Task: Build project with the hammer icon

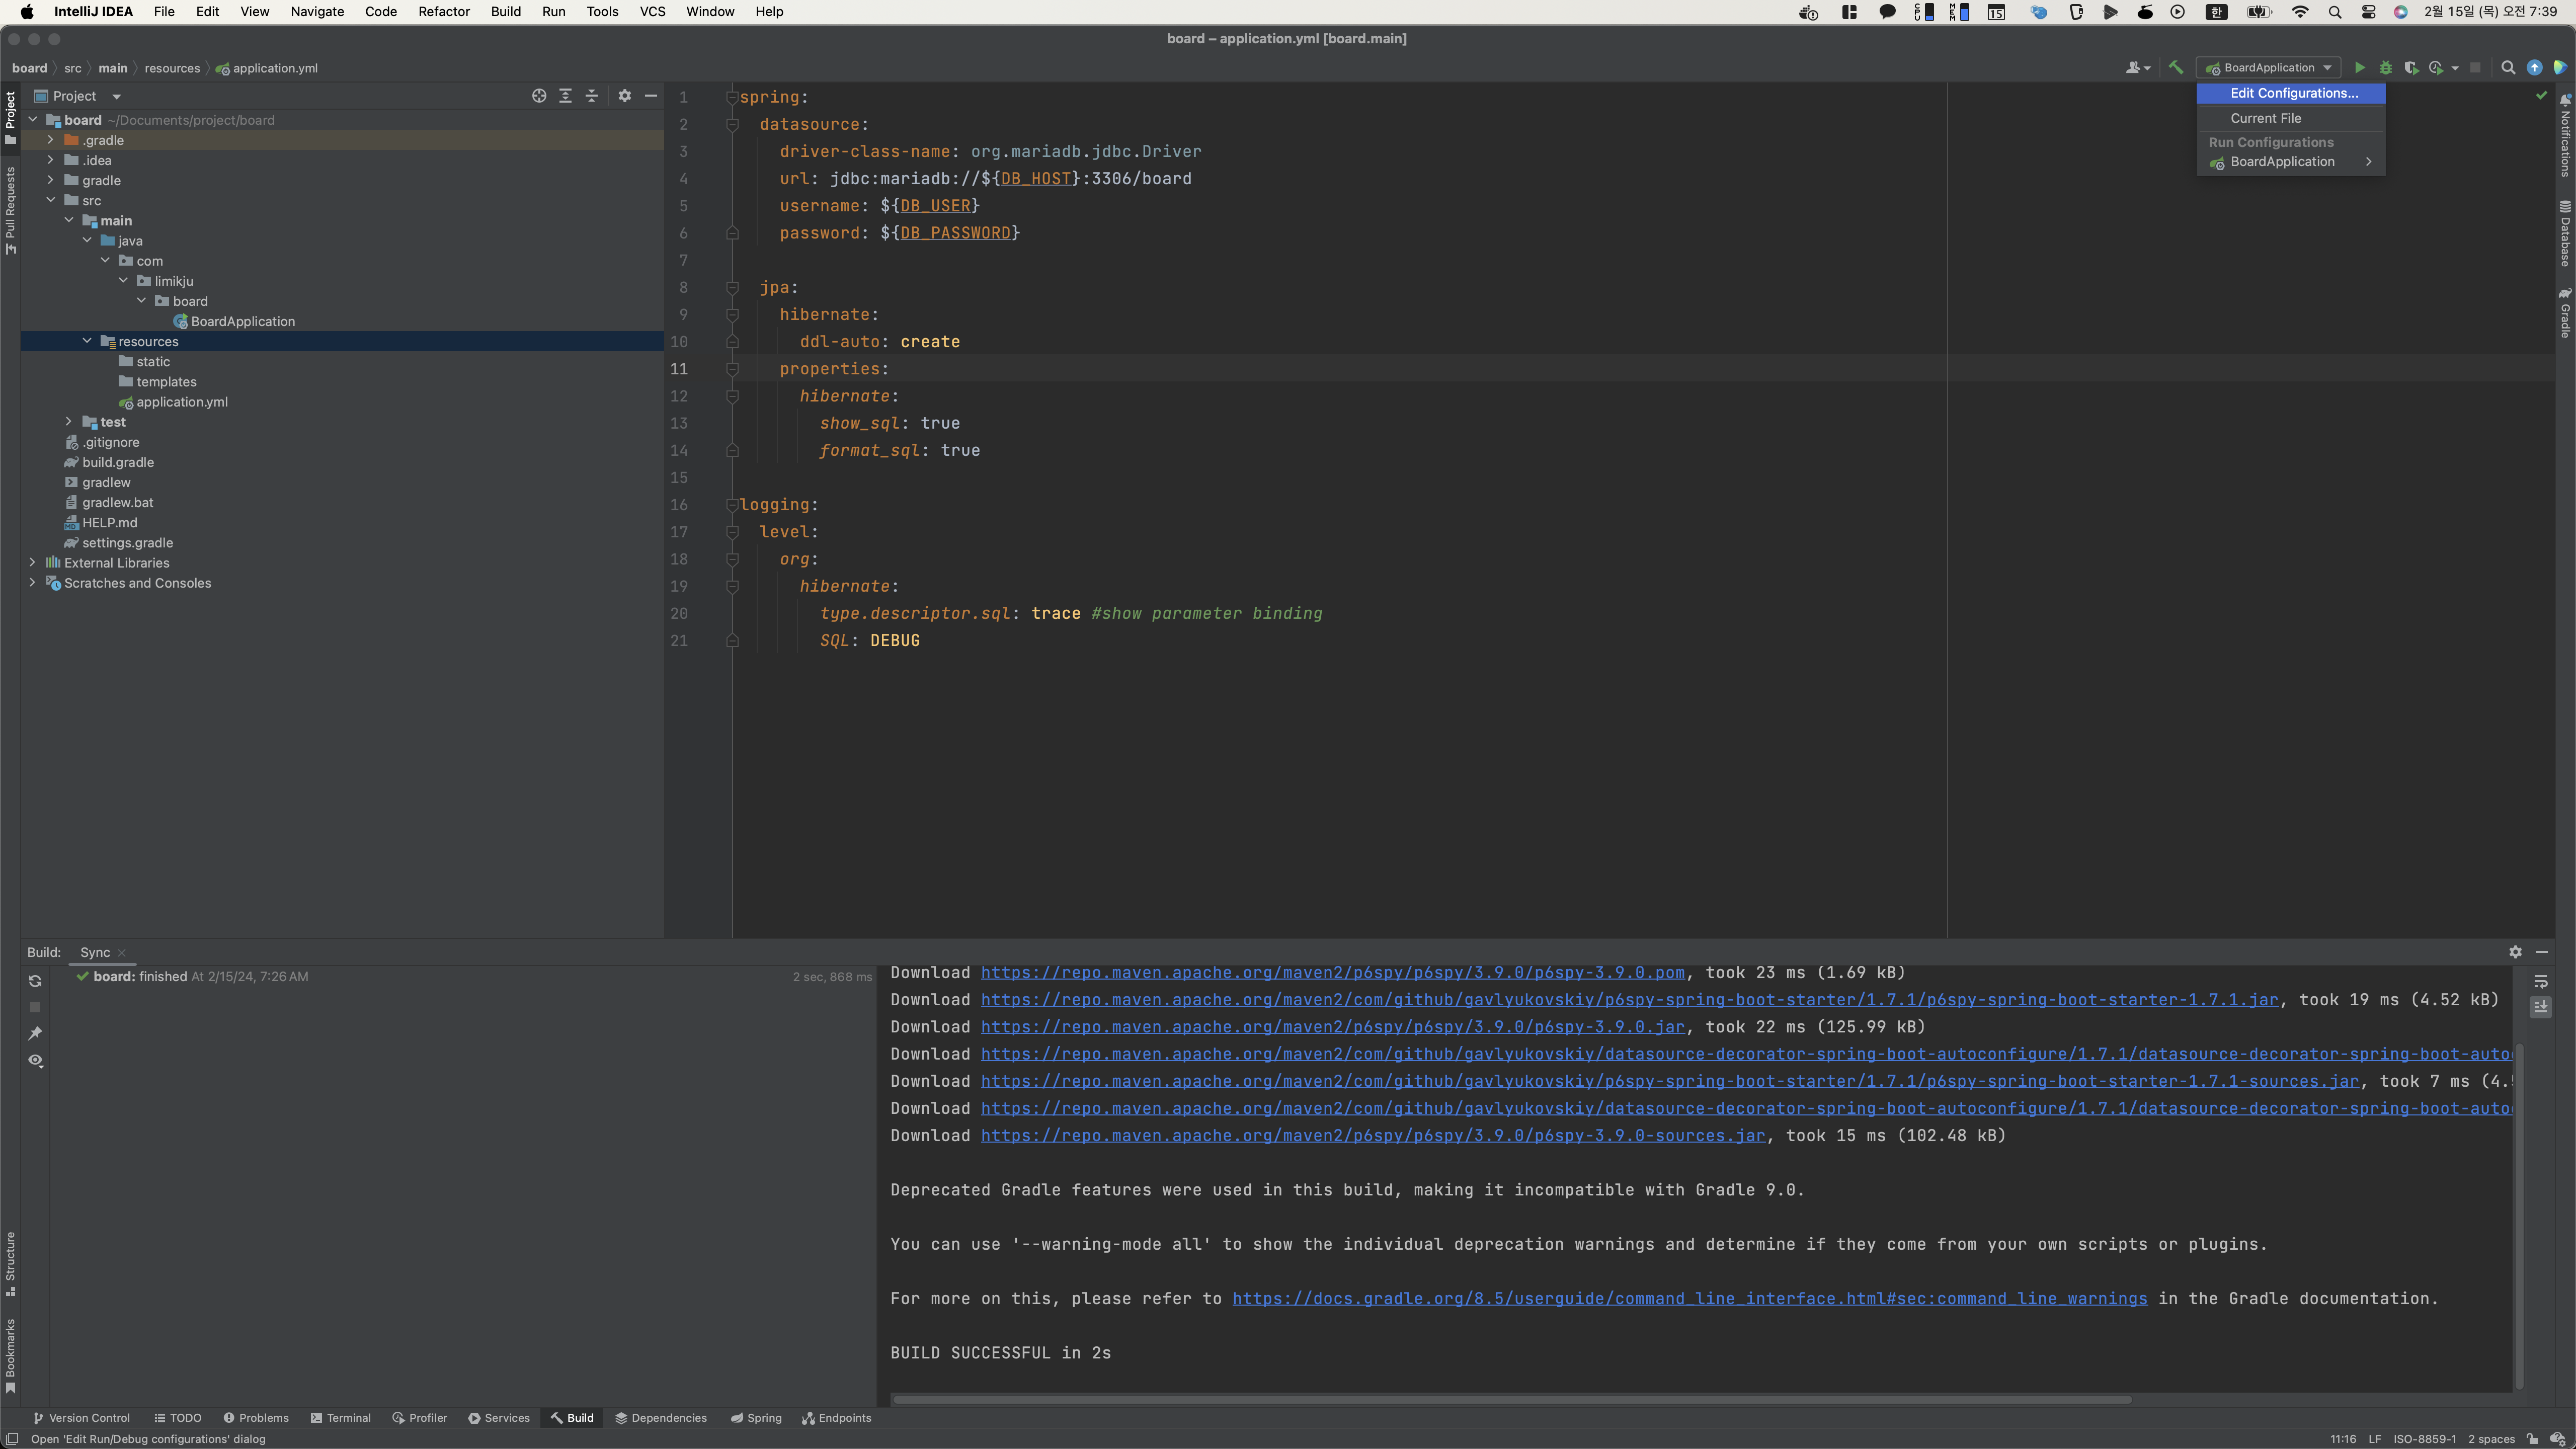Action: [2175, 68]
